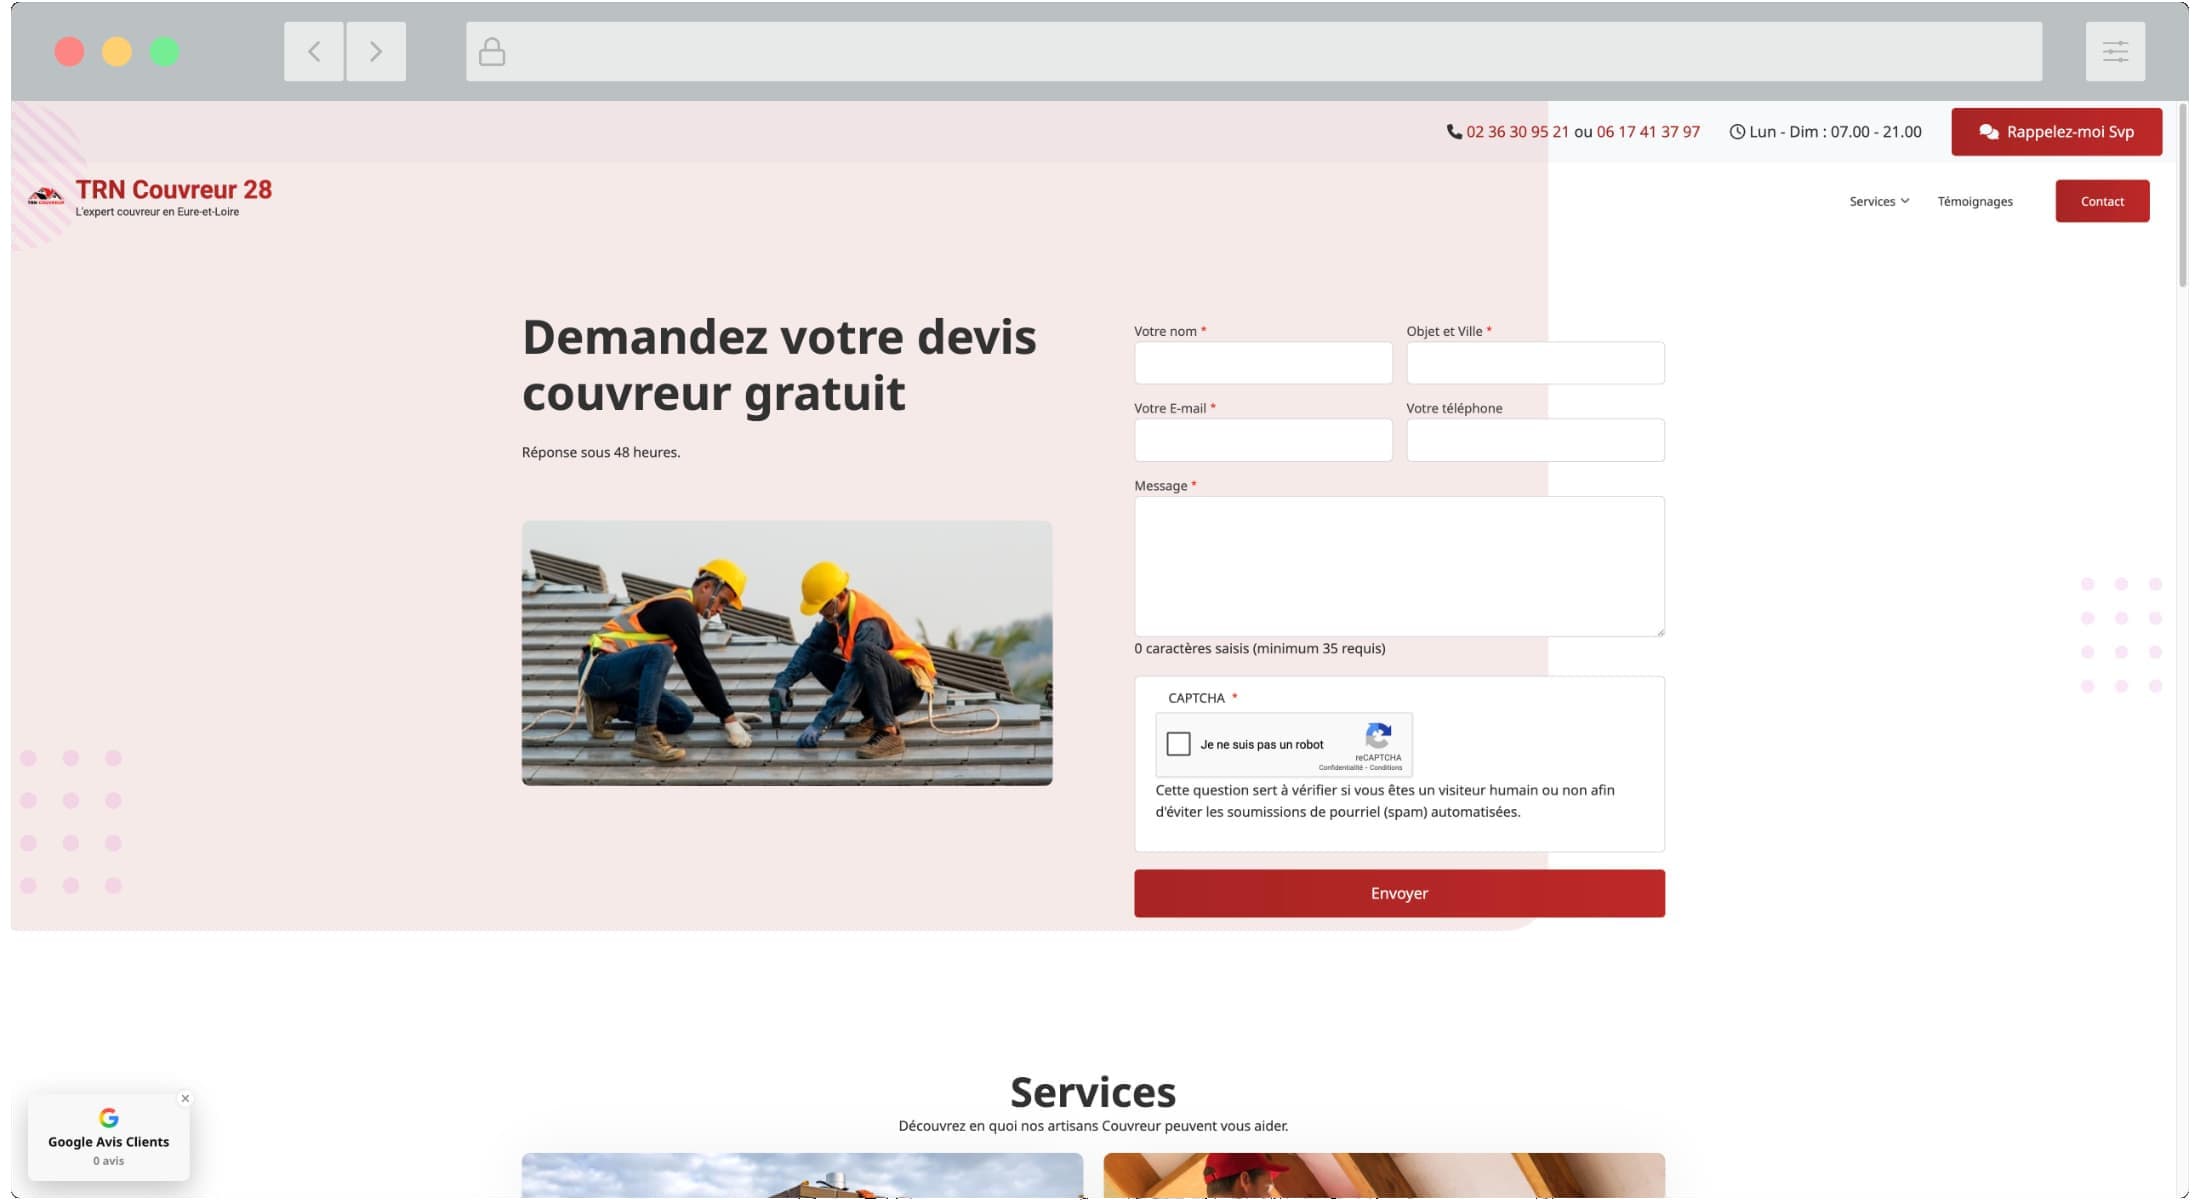Click into the Message text area

click(x=1398, y=566)
